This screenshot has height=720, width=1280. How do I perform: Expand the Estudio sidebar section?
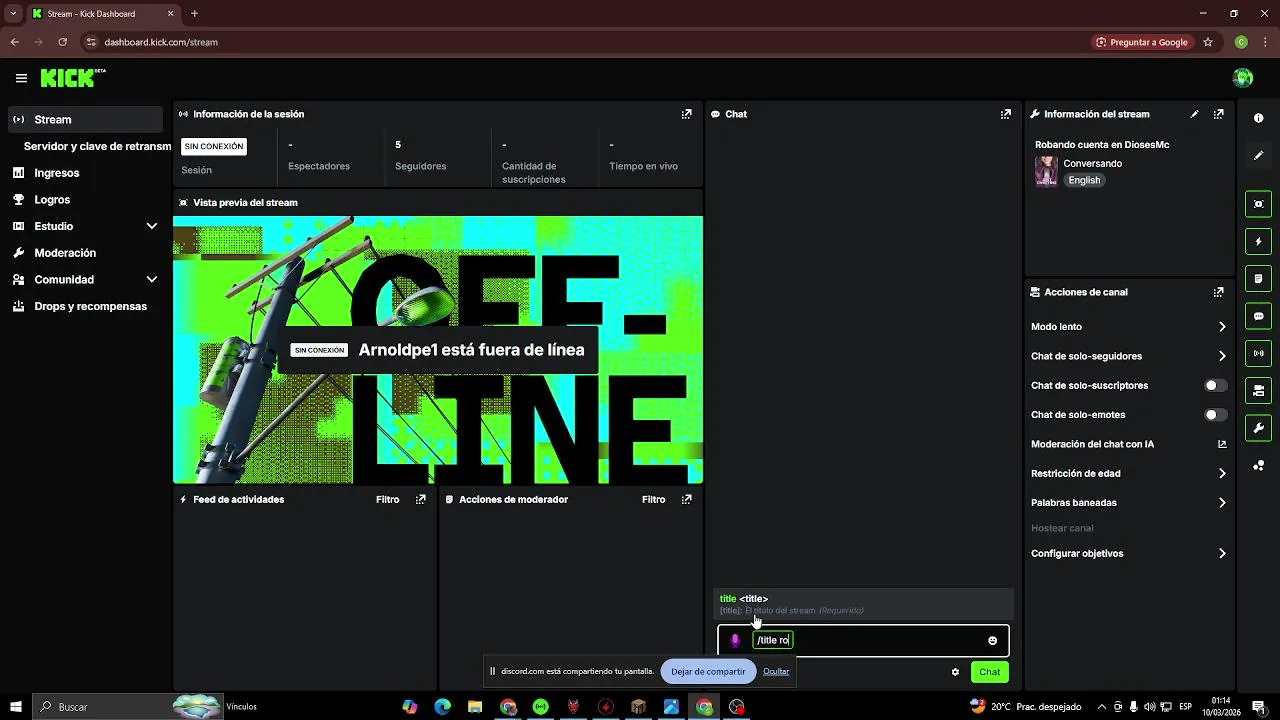[152, 226]
